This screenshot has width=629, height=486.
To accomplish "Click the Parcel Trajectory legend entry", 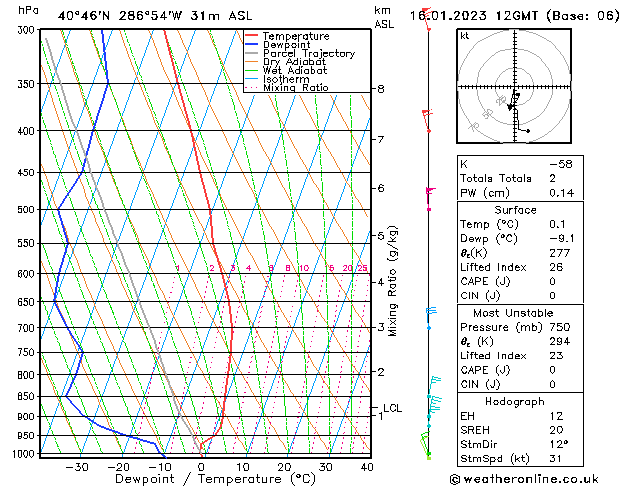I will coord(309,53).
